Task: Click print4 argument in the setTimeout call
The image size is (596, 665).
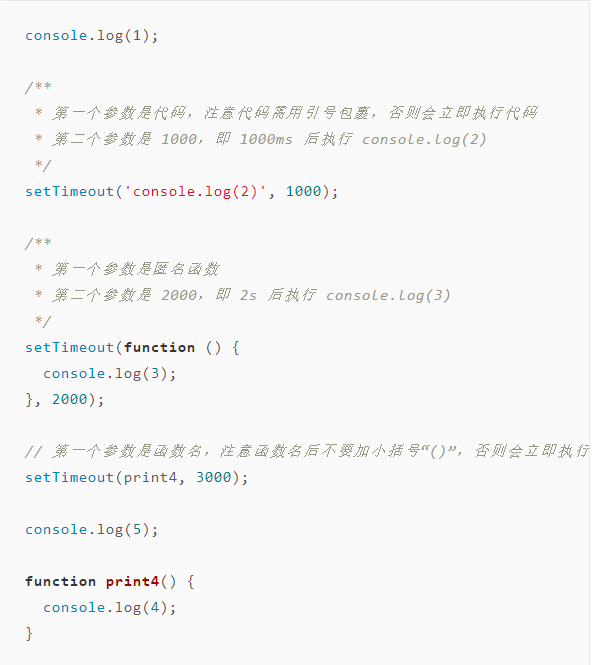Action: (x=150, y=478)
